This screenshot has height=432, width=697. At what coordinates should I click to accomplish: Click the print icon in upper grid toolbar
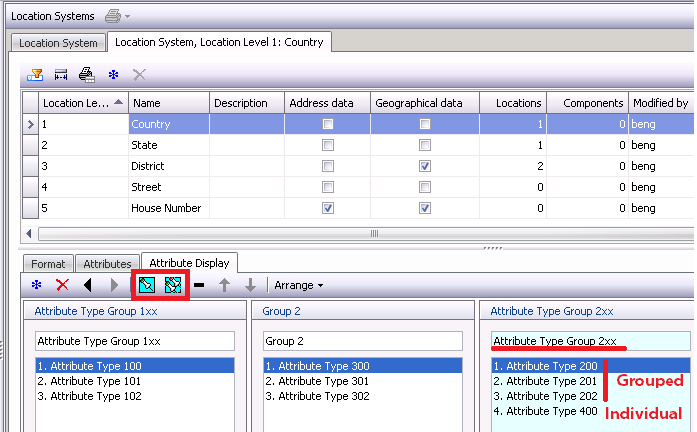coord(87,75)
